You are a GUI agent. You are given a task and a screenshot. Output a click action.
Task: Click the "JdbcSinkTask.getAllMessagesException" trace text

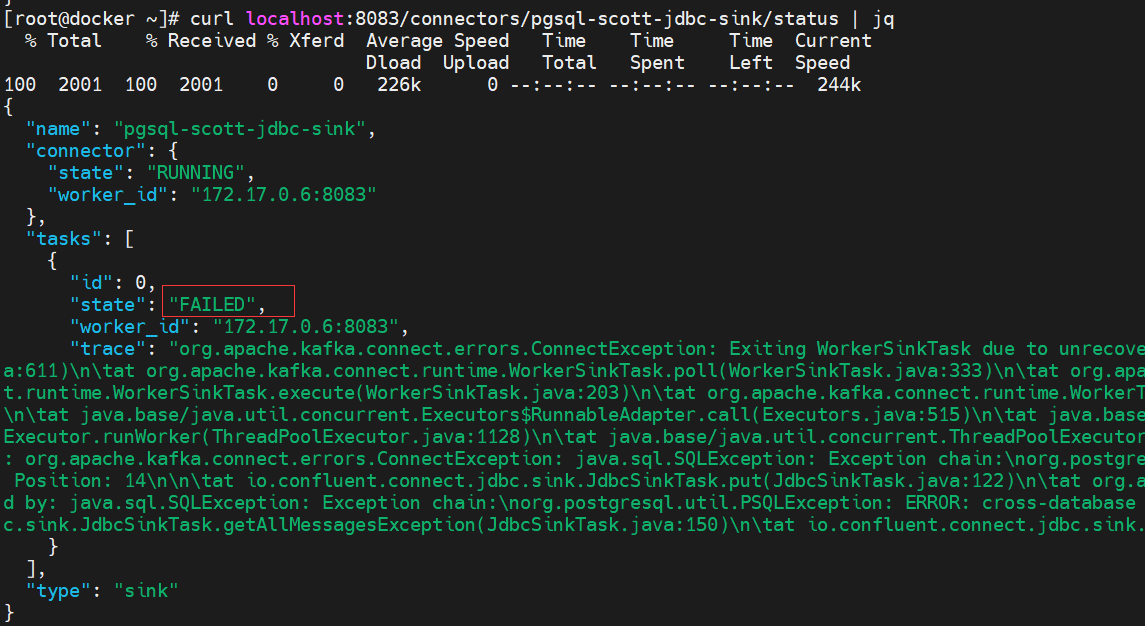[x=278, y=524]
